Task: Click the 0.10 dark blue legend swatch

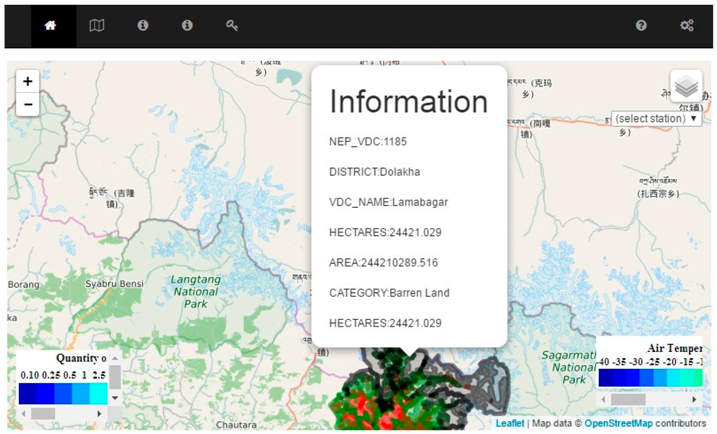Action: (28, 394)
